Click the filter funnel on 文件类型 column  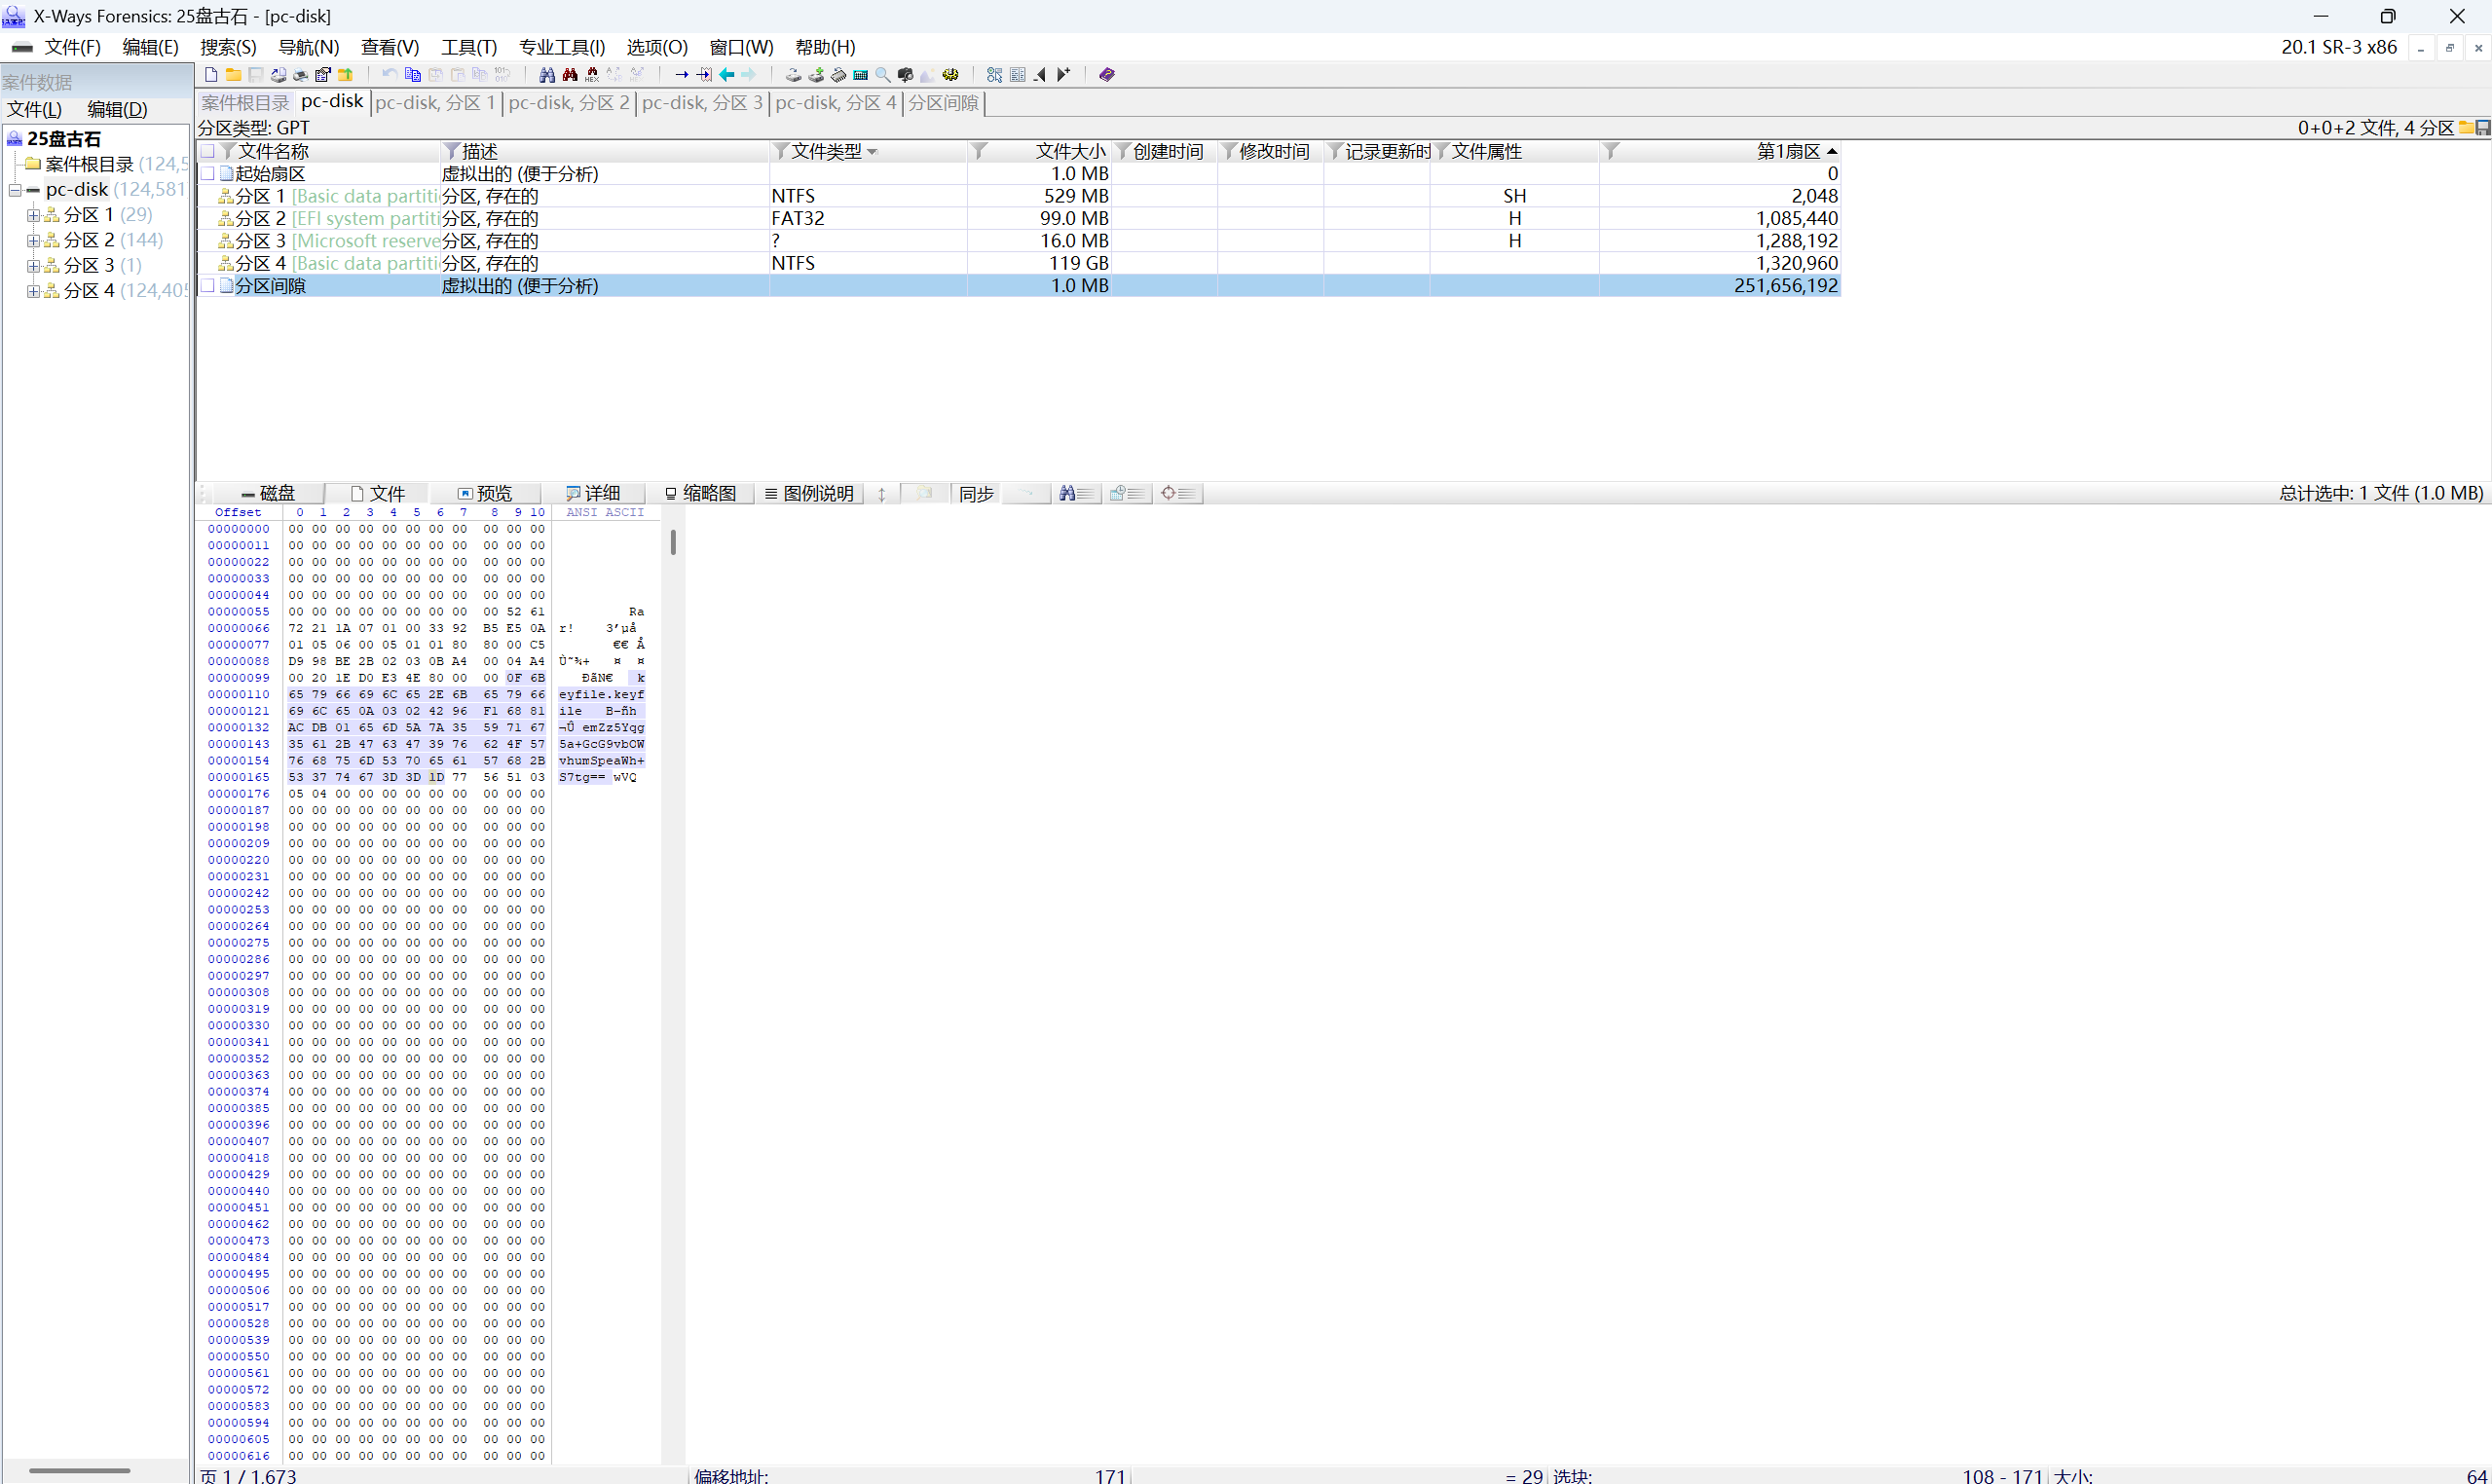(x=781, y=151)
